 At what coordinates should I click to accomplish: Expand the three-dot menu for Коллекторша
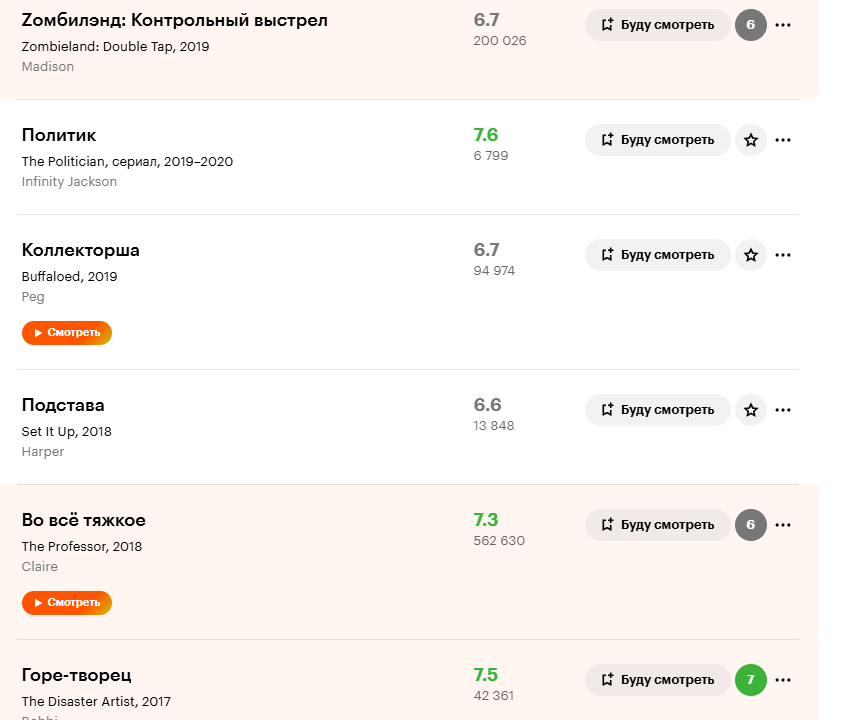[783, 255]
